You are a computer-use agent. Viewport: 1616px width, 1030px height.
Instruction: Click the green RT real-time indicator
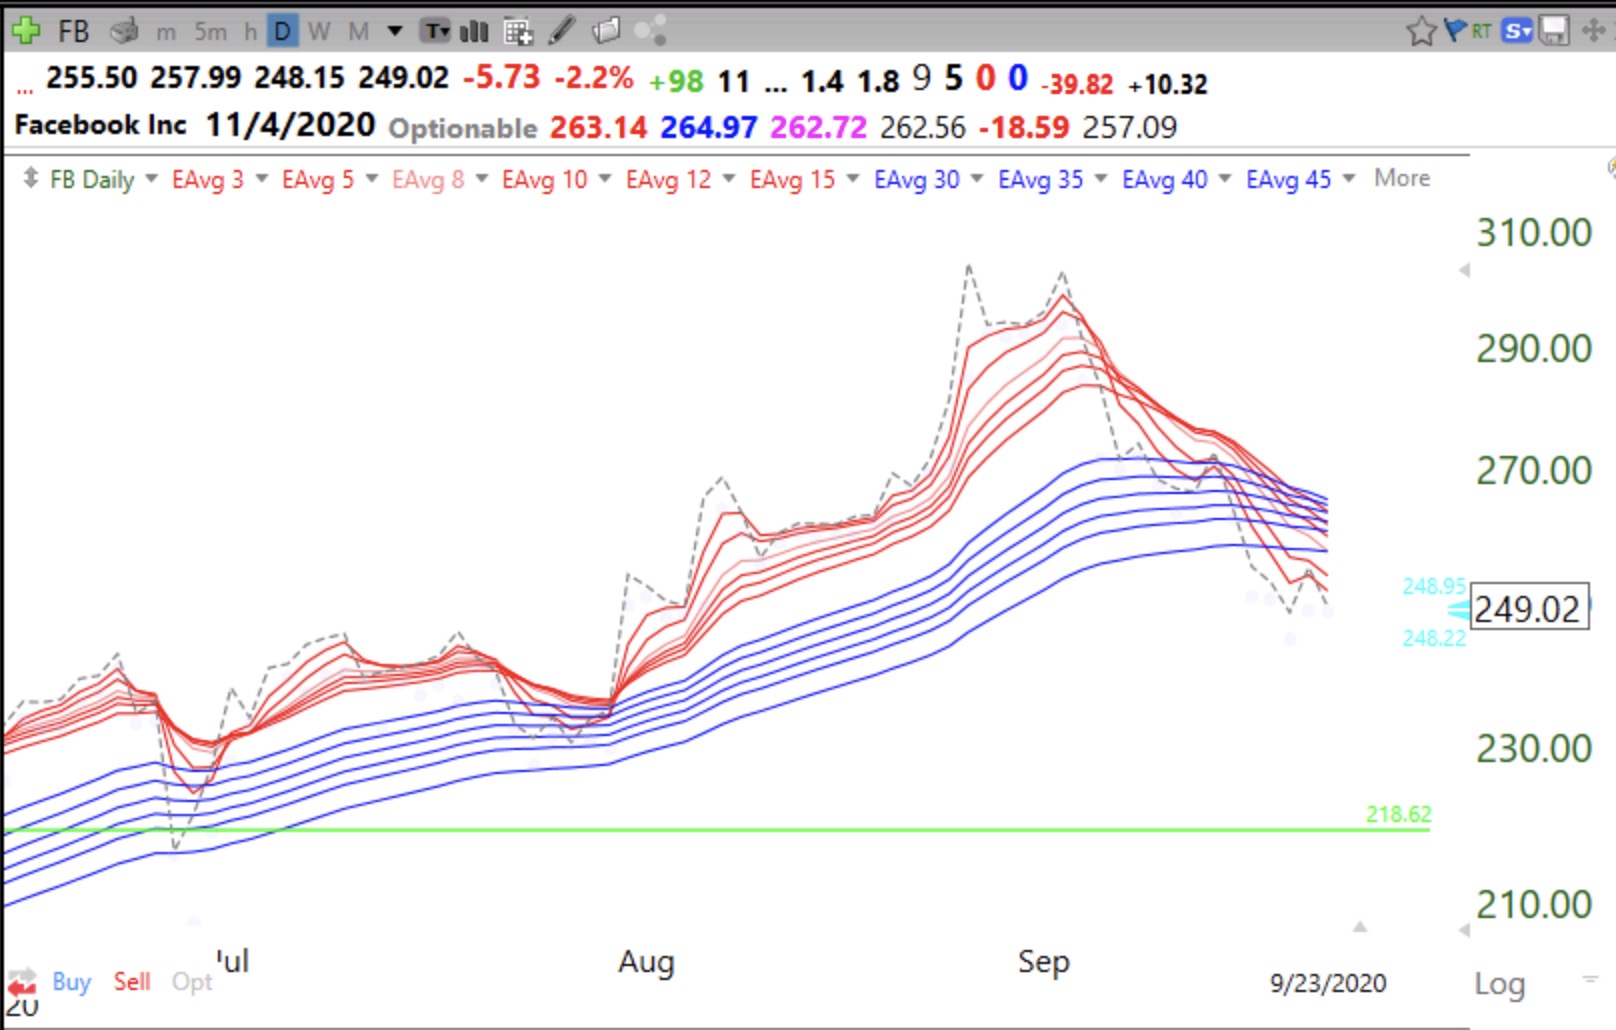tap(1481, 31)
